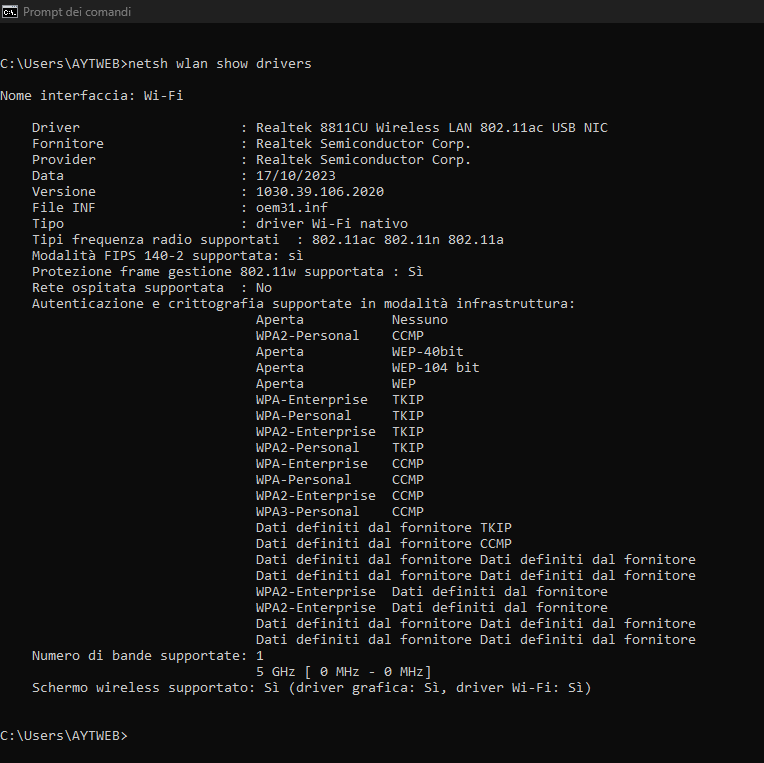This screenshot has width=764, height=763.
Task: Click the 'netsh wlan show drivers' command text
Action: point(219,64)
